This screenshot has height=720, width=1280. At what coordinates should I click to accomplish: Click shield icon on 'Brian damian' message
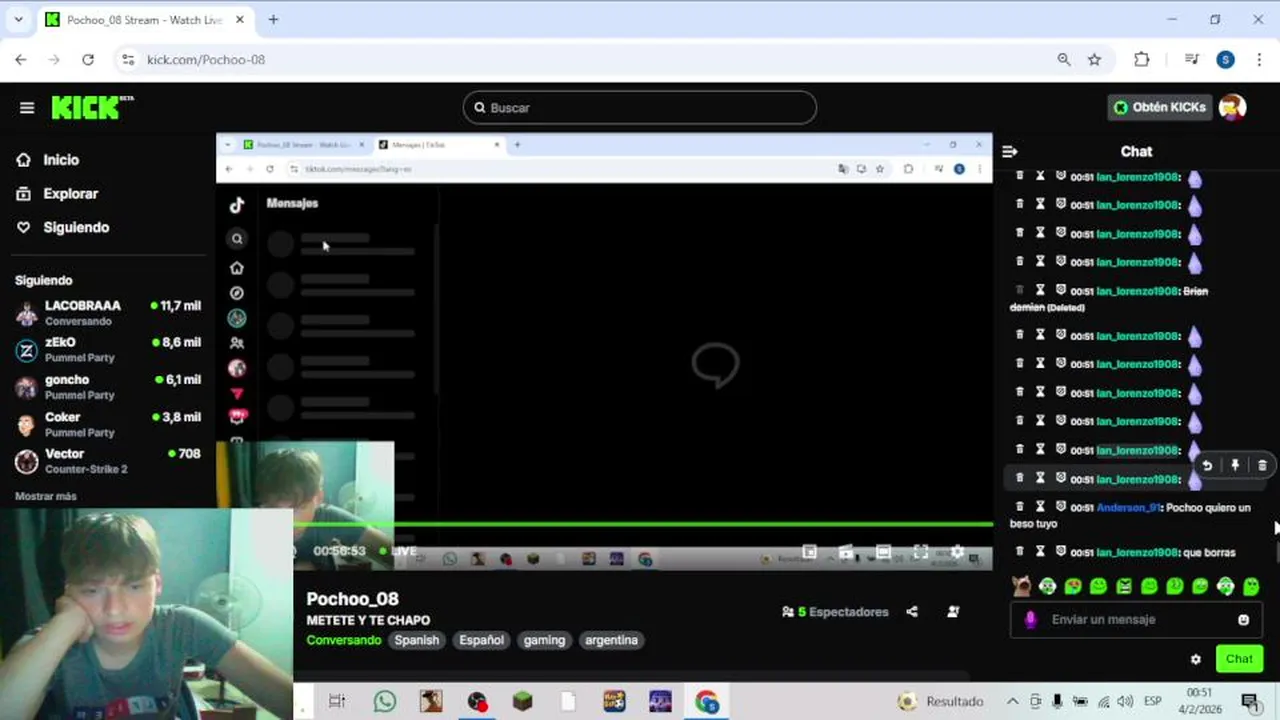click(x=1061, y=290)
